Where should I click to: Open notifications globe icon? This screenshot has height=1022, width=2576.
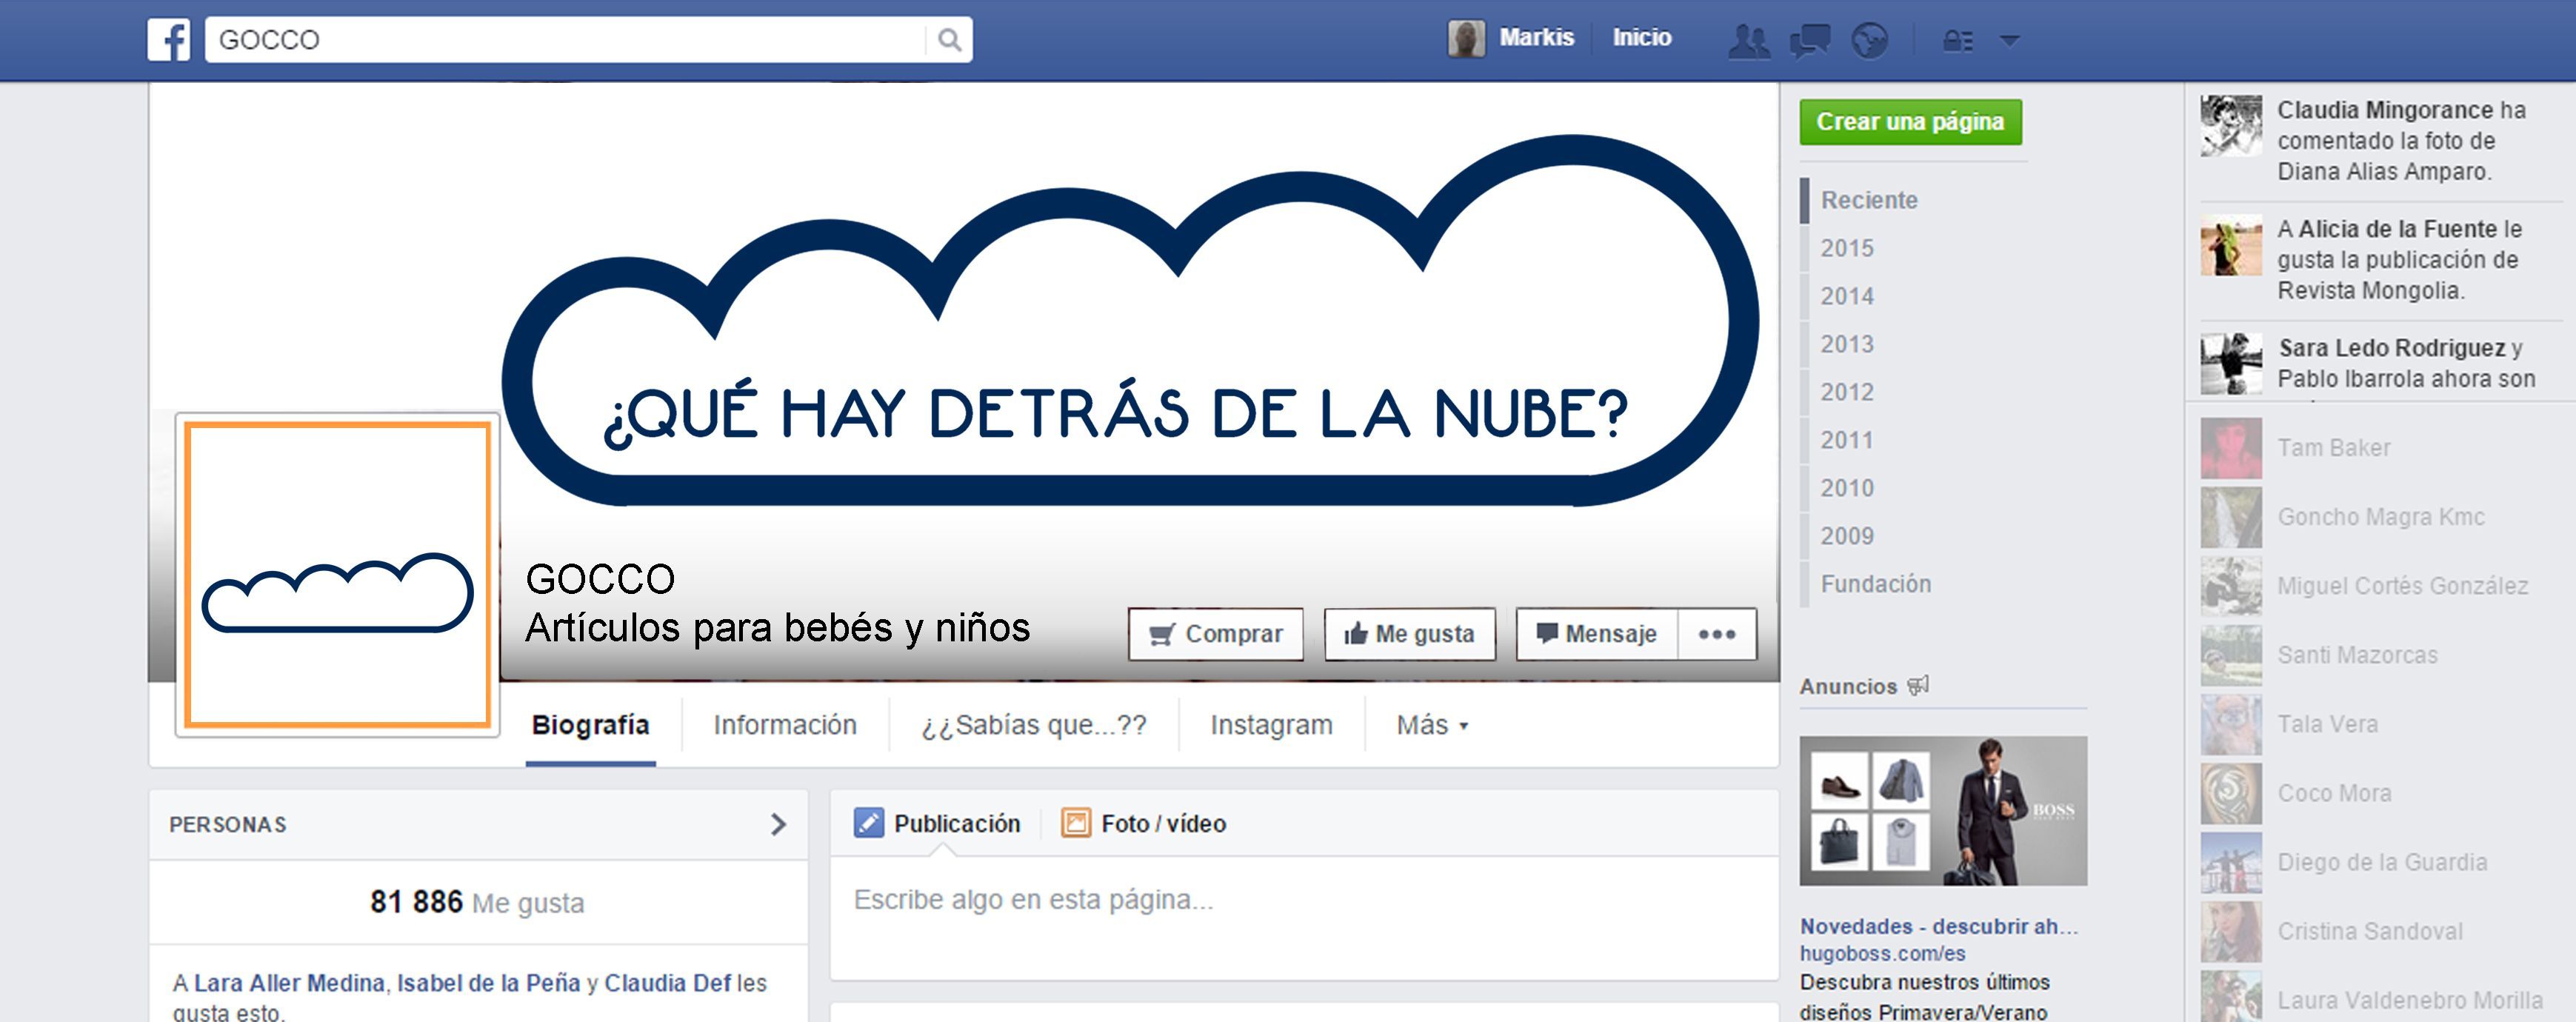[1869, 41]
